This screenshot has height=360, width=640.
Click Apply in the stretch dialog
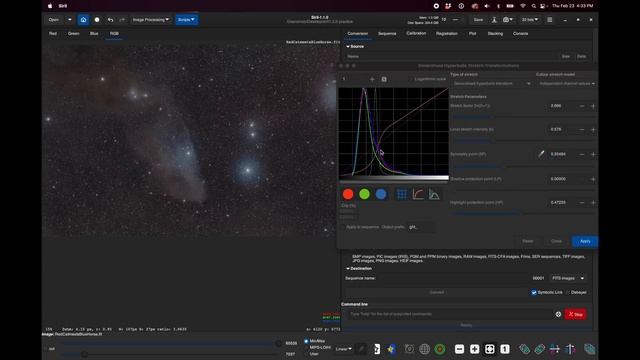click(x=585, y=241)
